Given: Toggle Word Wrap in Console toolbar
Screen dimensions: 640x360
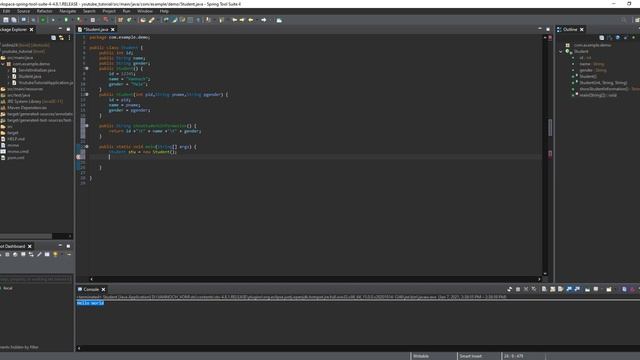Looking at the screenshot, I should point(561,289).
